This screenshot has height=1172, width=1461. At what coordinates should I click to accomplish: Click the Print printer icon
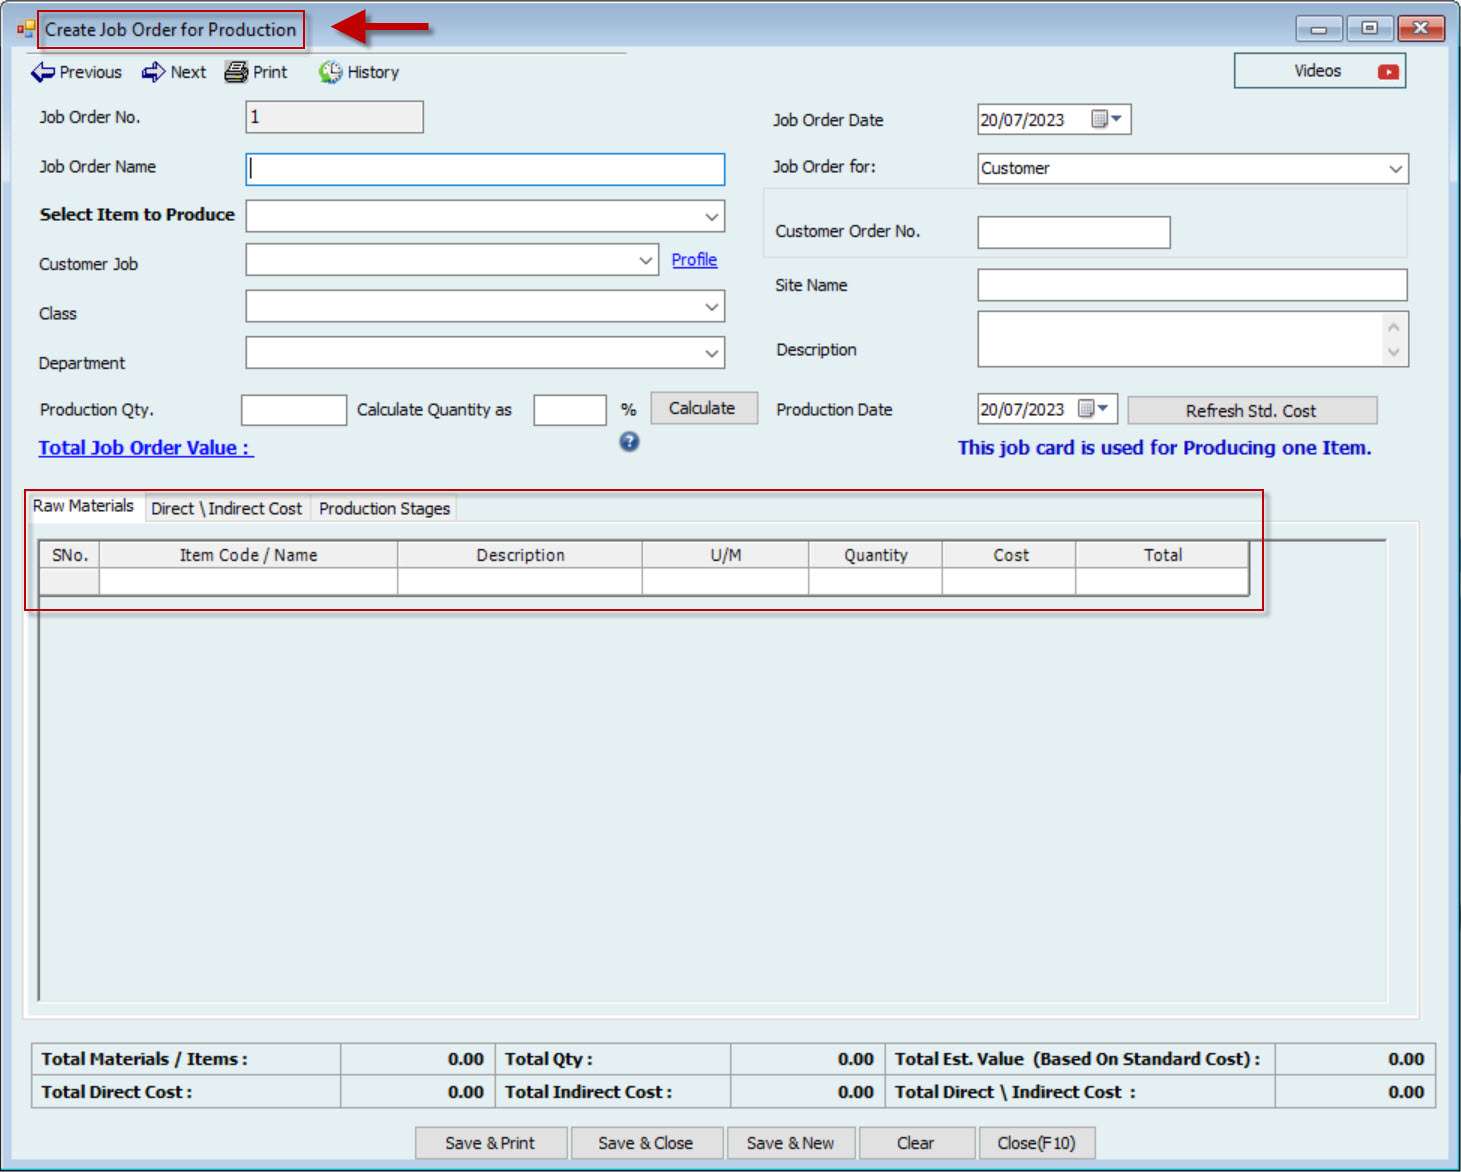click(x=236, y=72)
